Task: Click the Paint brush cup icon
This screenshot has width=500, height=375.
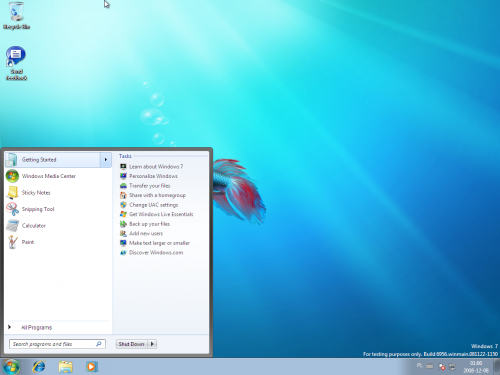Action: click(x=12, y=242)
